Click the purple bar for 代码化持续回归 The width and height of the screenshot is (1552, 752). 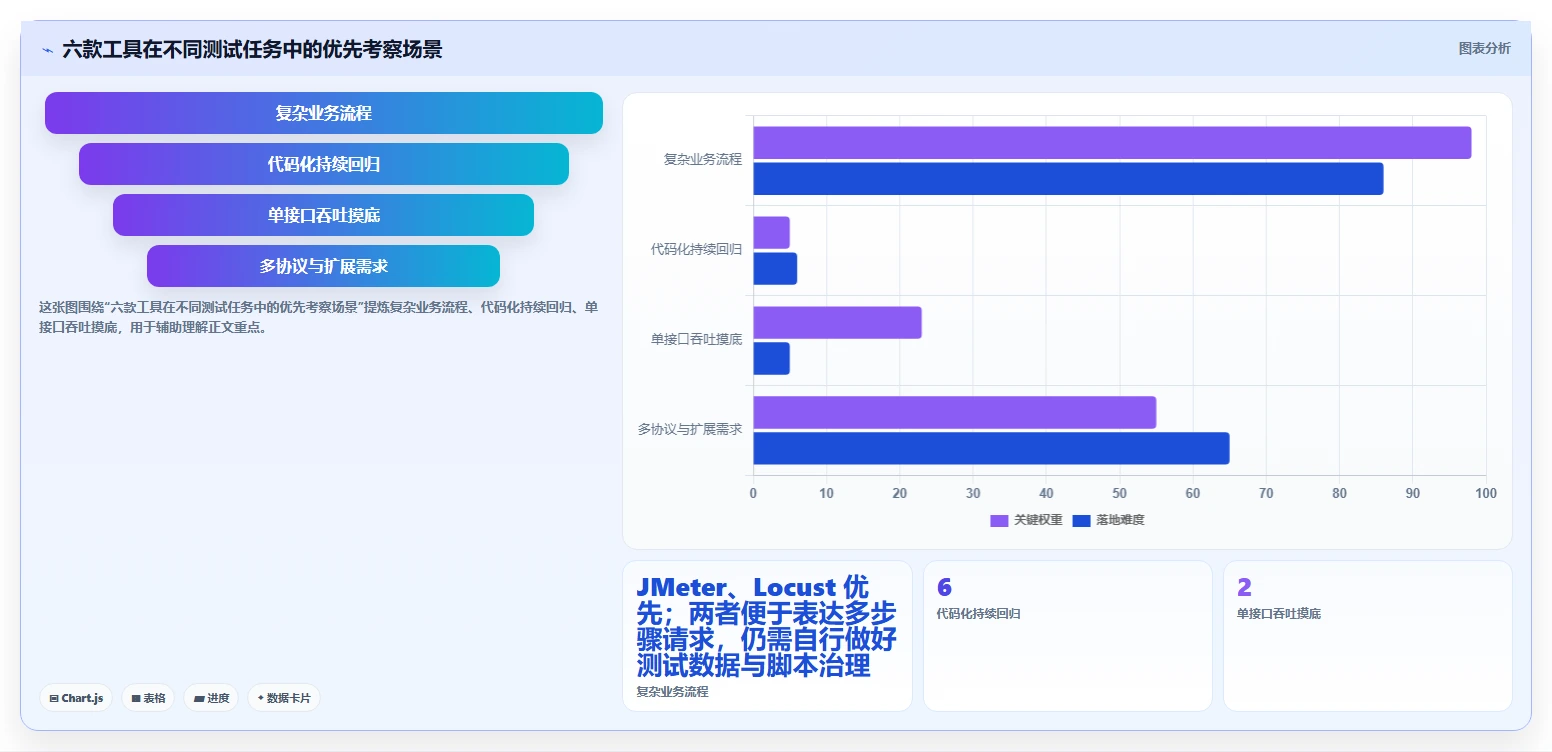[x=771, y=232]
